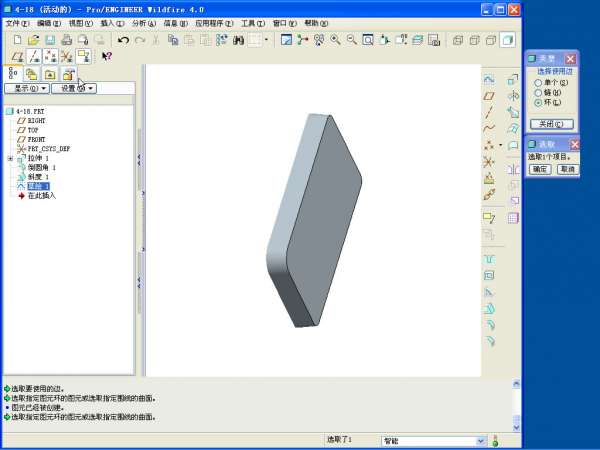Screen dimensions: 600x450
Task: Select the 环(L) radio option
Action: [538, 103]
